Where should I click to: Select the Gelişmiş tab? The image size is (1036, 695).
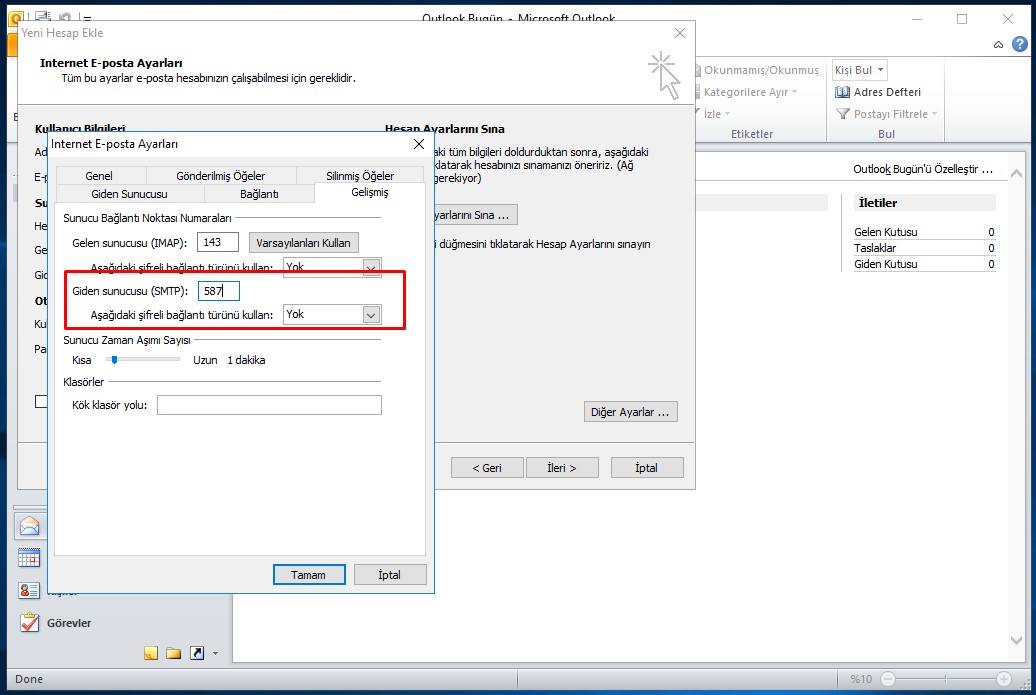pyautogui.click(x=370, y=192)
